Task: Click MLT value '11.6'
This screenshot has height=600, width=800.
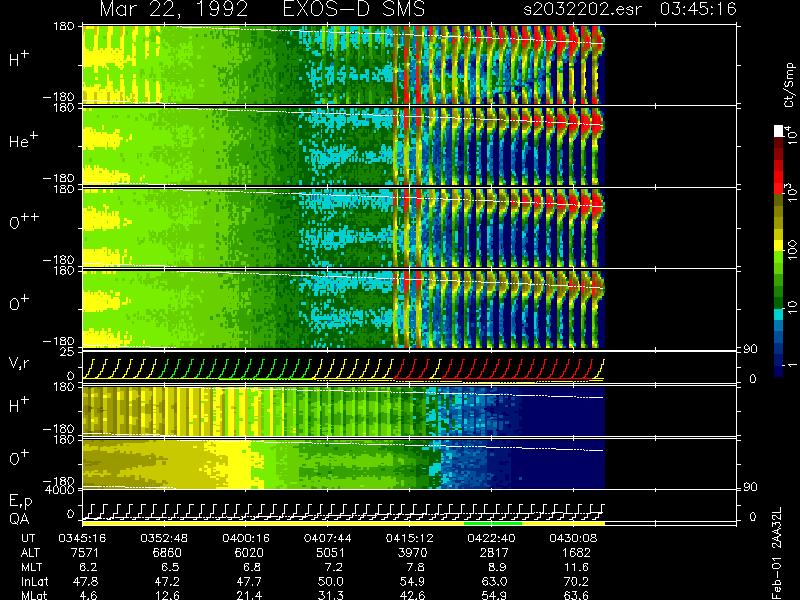Action: point(577,567)
